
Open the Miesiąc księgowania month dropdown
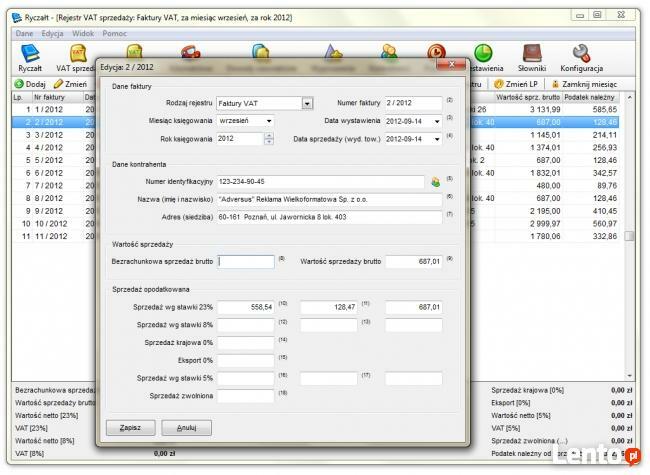point(269,120)
